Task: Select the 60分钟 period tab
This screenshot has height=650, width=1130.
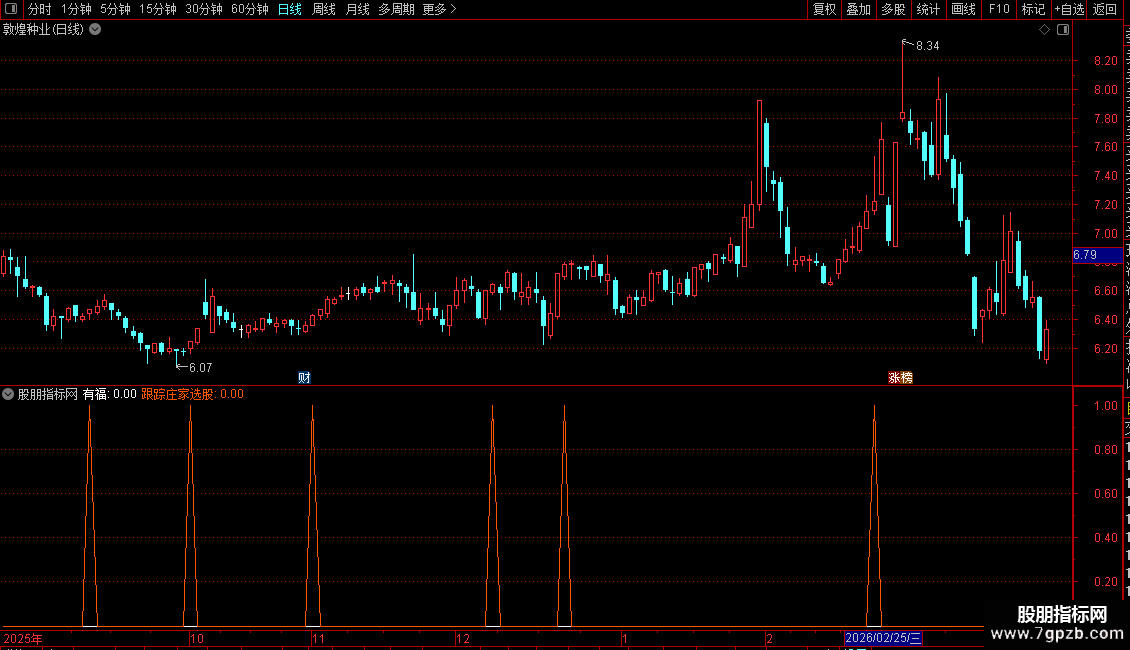Action: click(250, 9)
